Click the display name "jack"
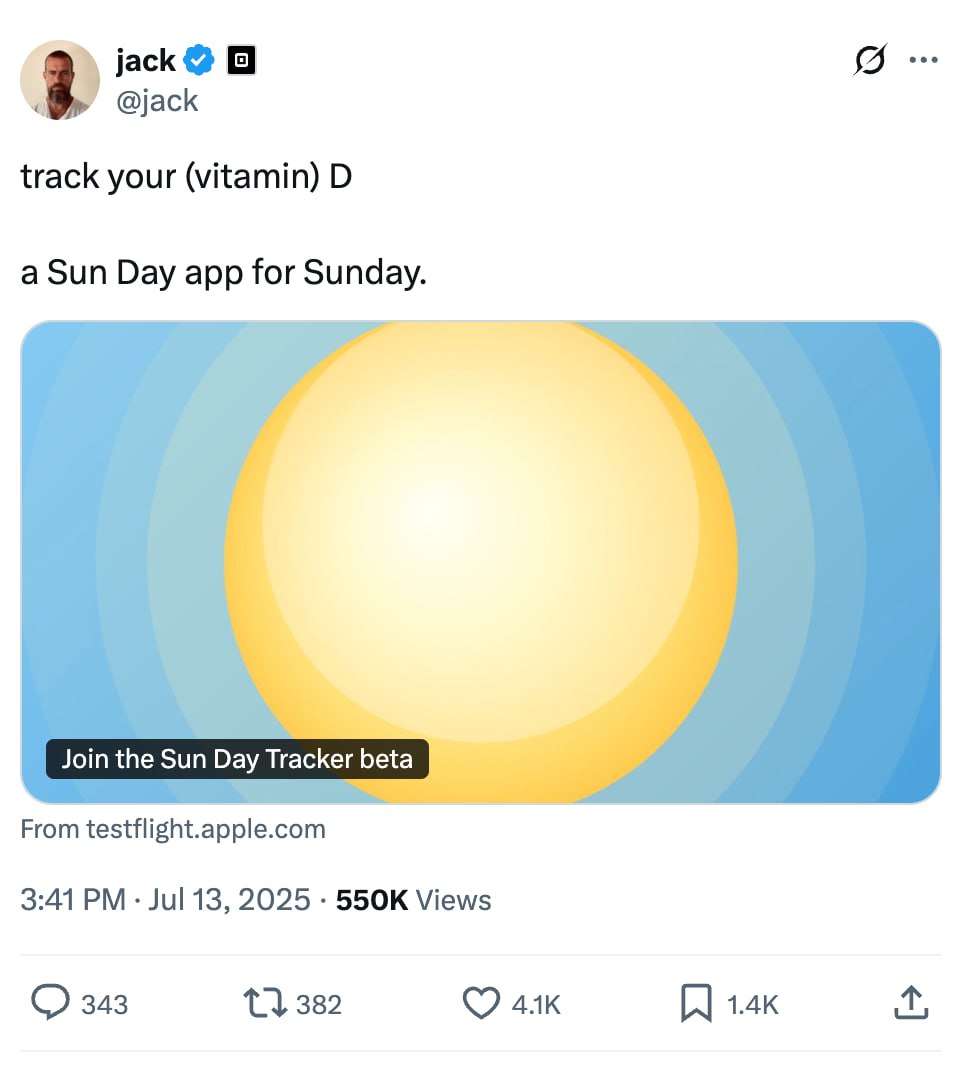The width and height of the screenshot is (962, 1068). (x=145, y=61)
